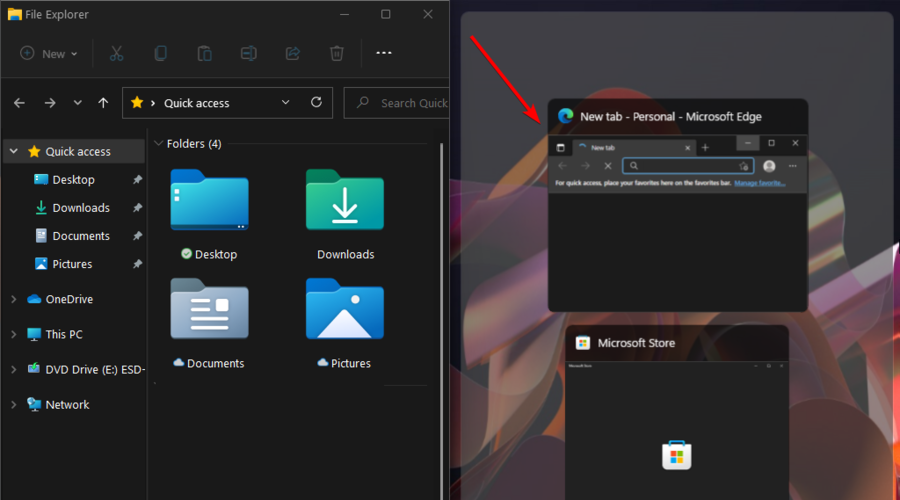Go up one level with up arrow
Image resolution: width=900 pixels, height=500 pixels.
pos(103,103)
